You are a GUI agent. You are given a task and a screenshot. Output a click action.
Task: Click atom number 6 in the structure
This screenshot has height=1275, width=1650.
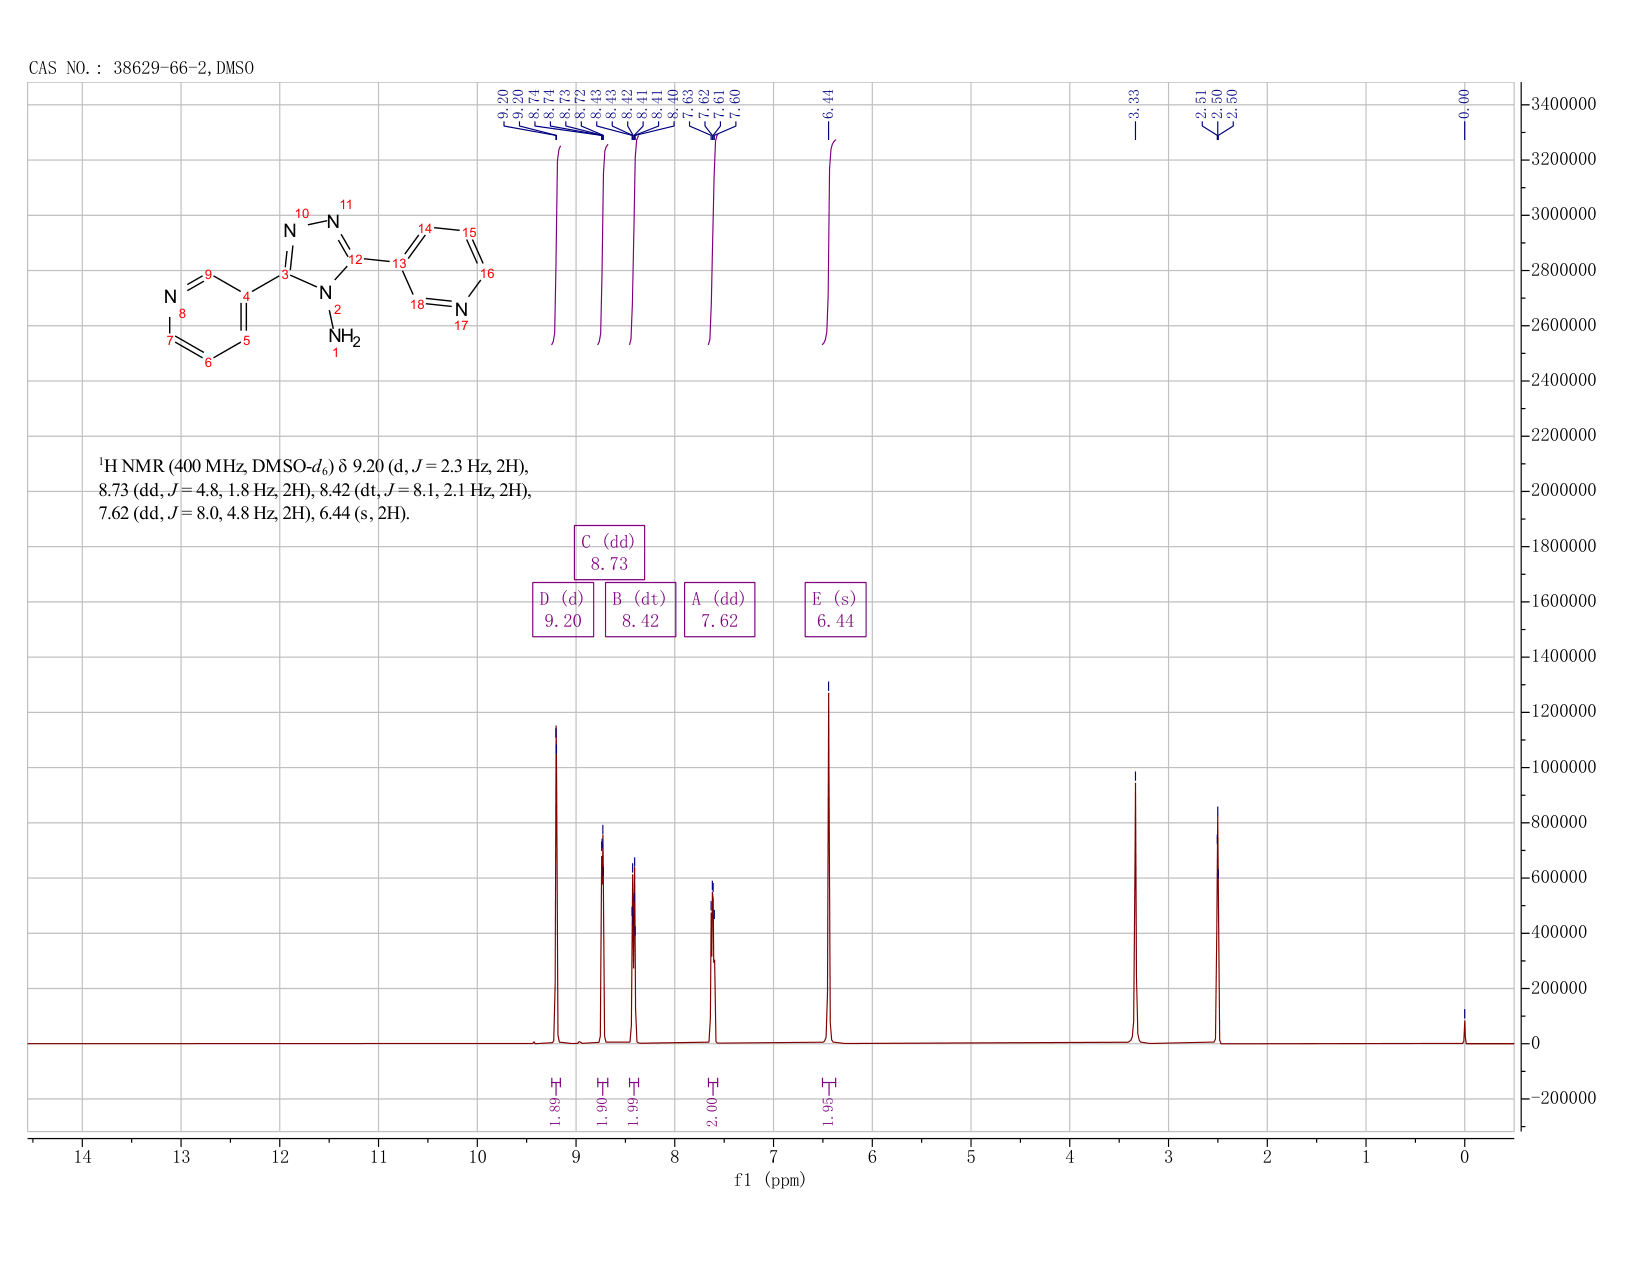[x=208, y=362]
